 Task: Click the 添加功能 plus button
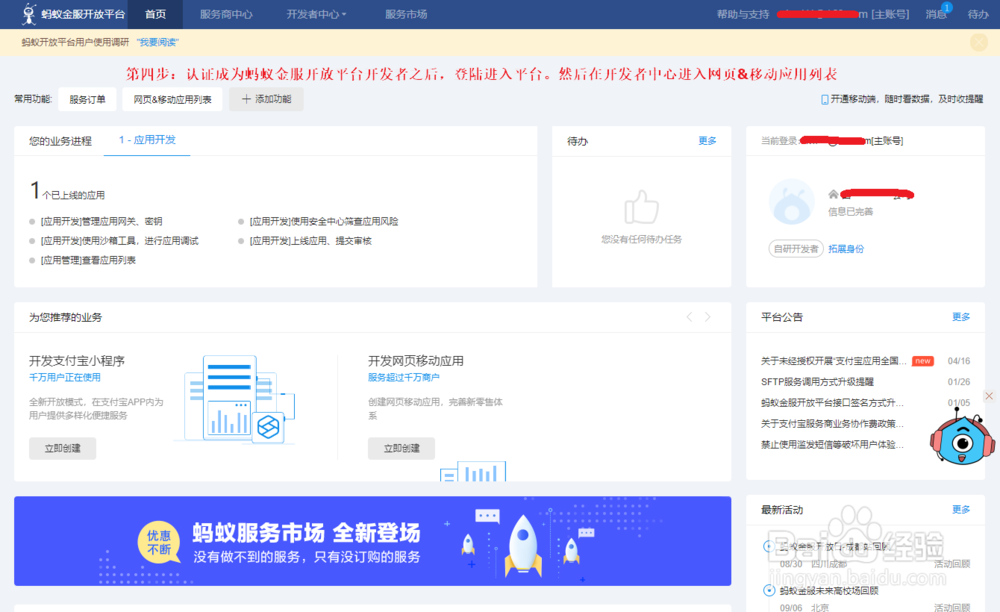[x=266, y=99]
